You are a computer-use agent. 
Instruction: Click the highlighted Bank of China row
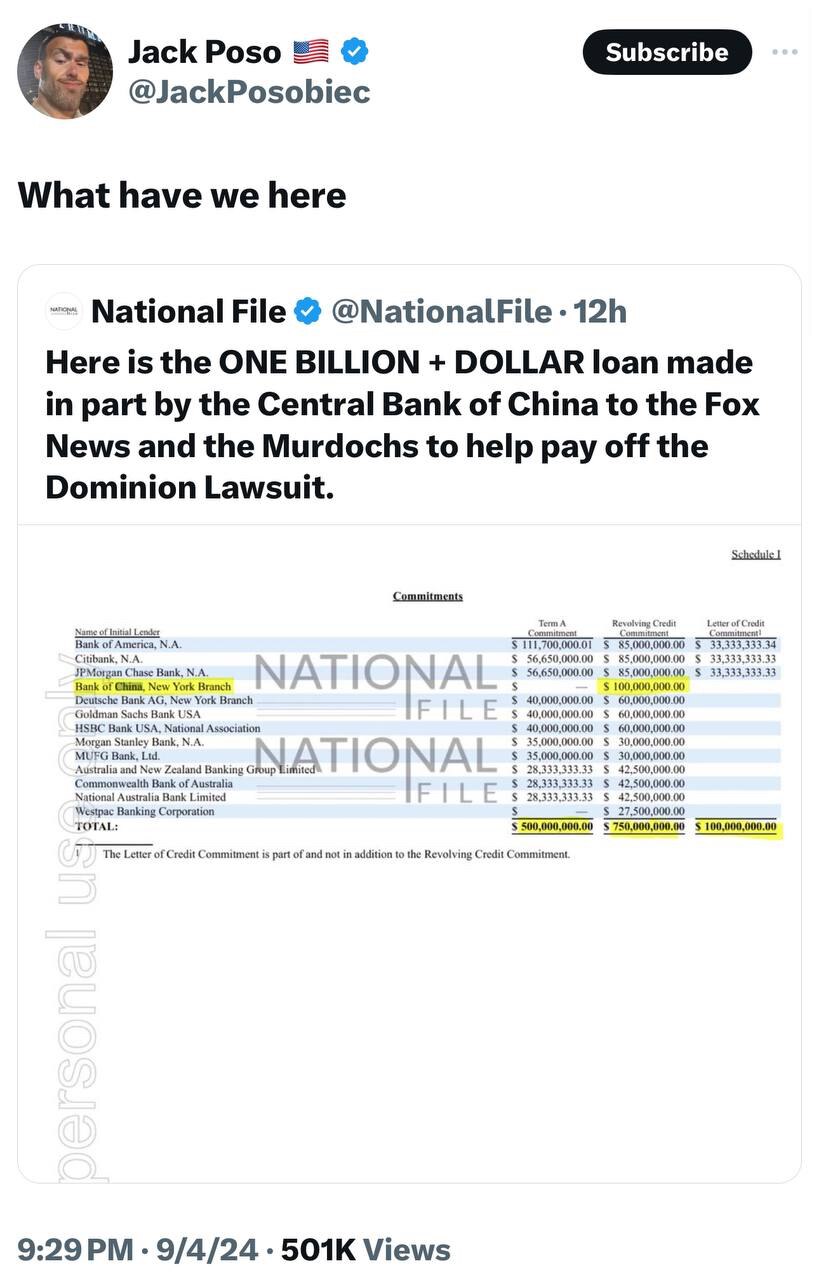[153, 687]
